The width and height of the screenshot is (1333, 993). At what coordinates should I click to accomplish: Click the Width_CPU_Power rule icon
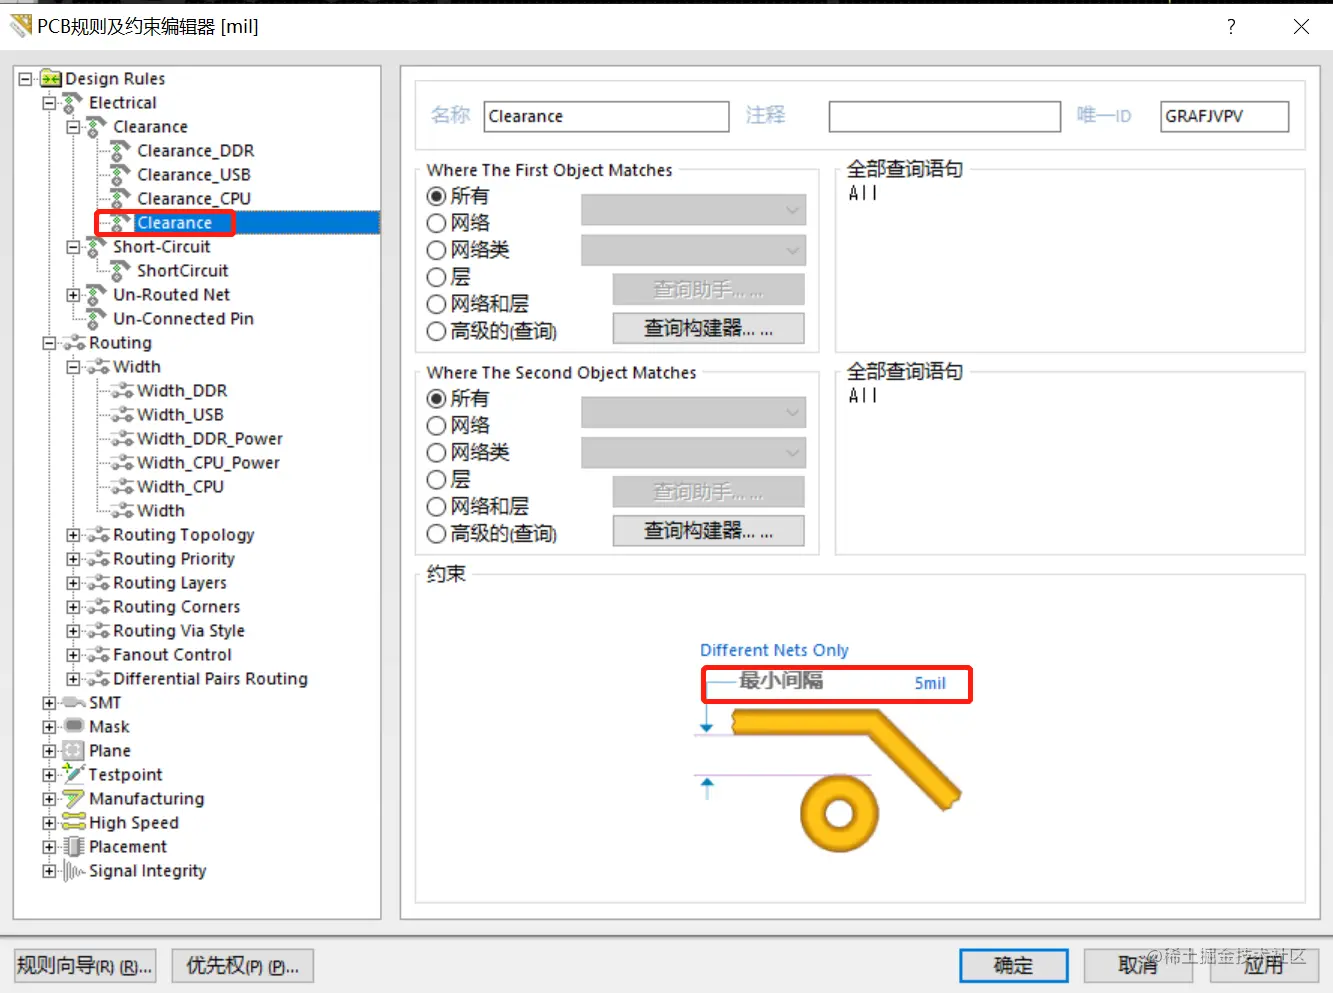[x=122, y=463]
